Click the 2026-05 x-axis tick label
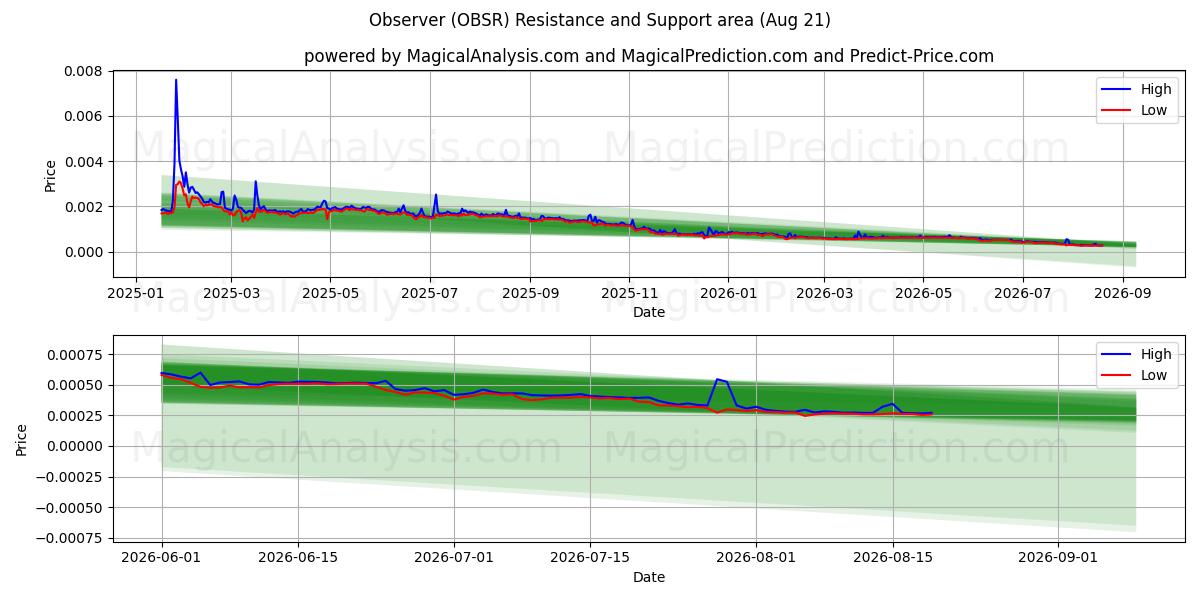The image size is (1200, 600). click(x=922, y=294)
